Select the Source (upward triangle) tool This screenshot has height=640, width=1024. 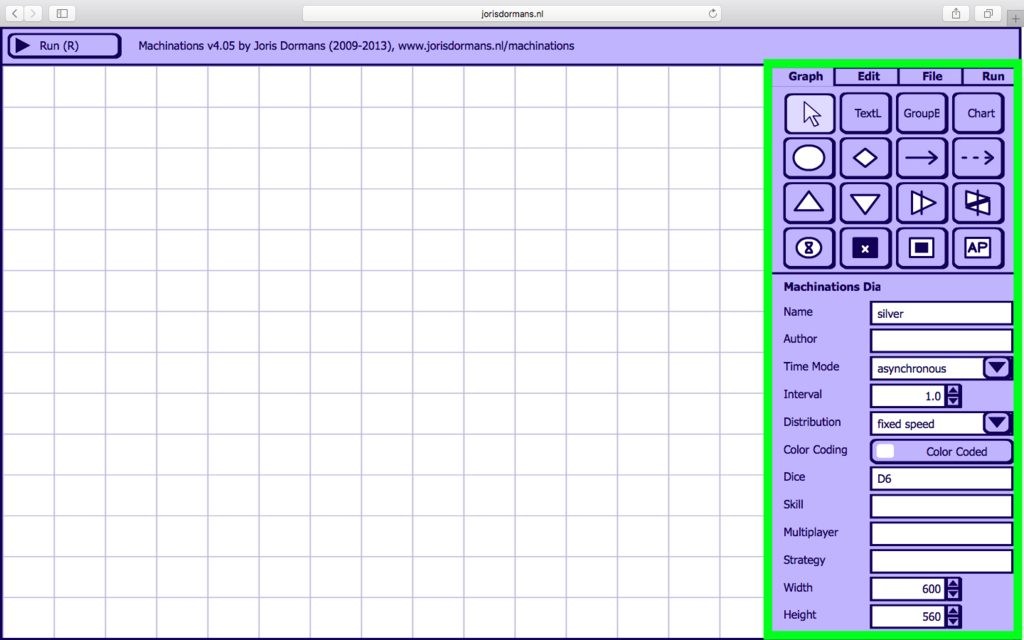809,203
